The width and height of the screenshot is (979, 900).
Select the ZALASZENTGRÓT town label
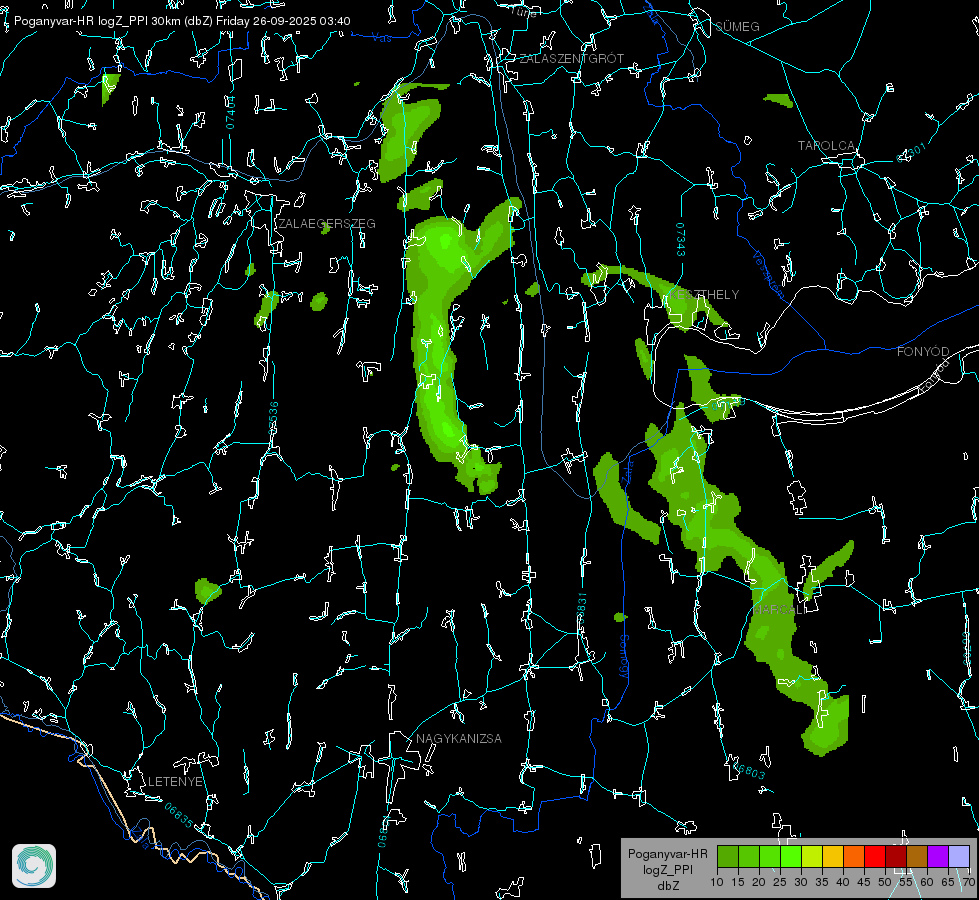[x=571, y=58]
